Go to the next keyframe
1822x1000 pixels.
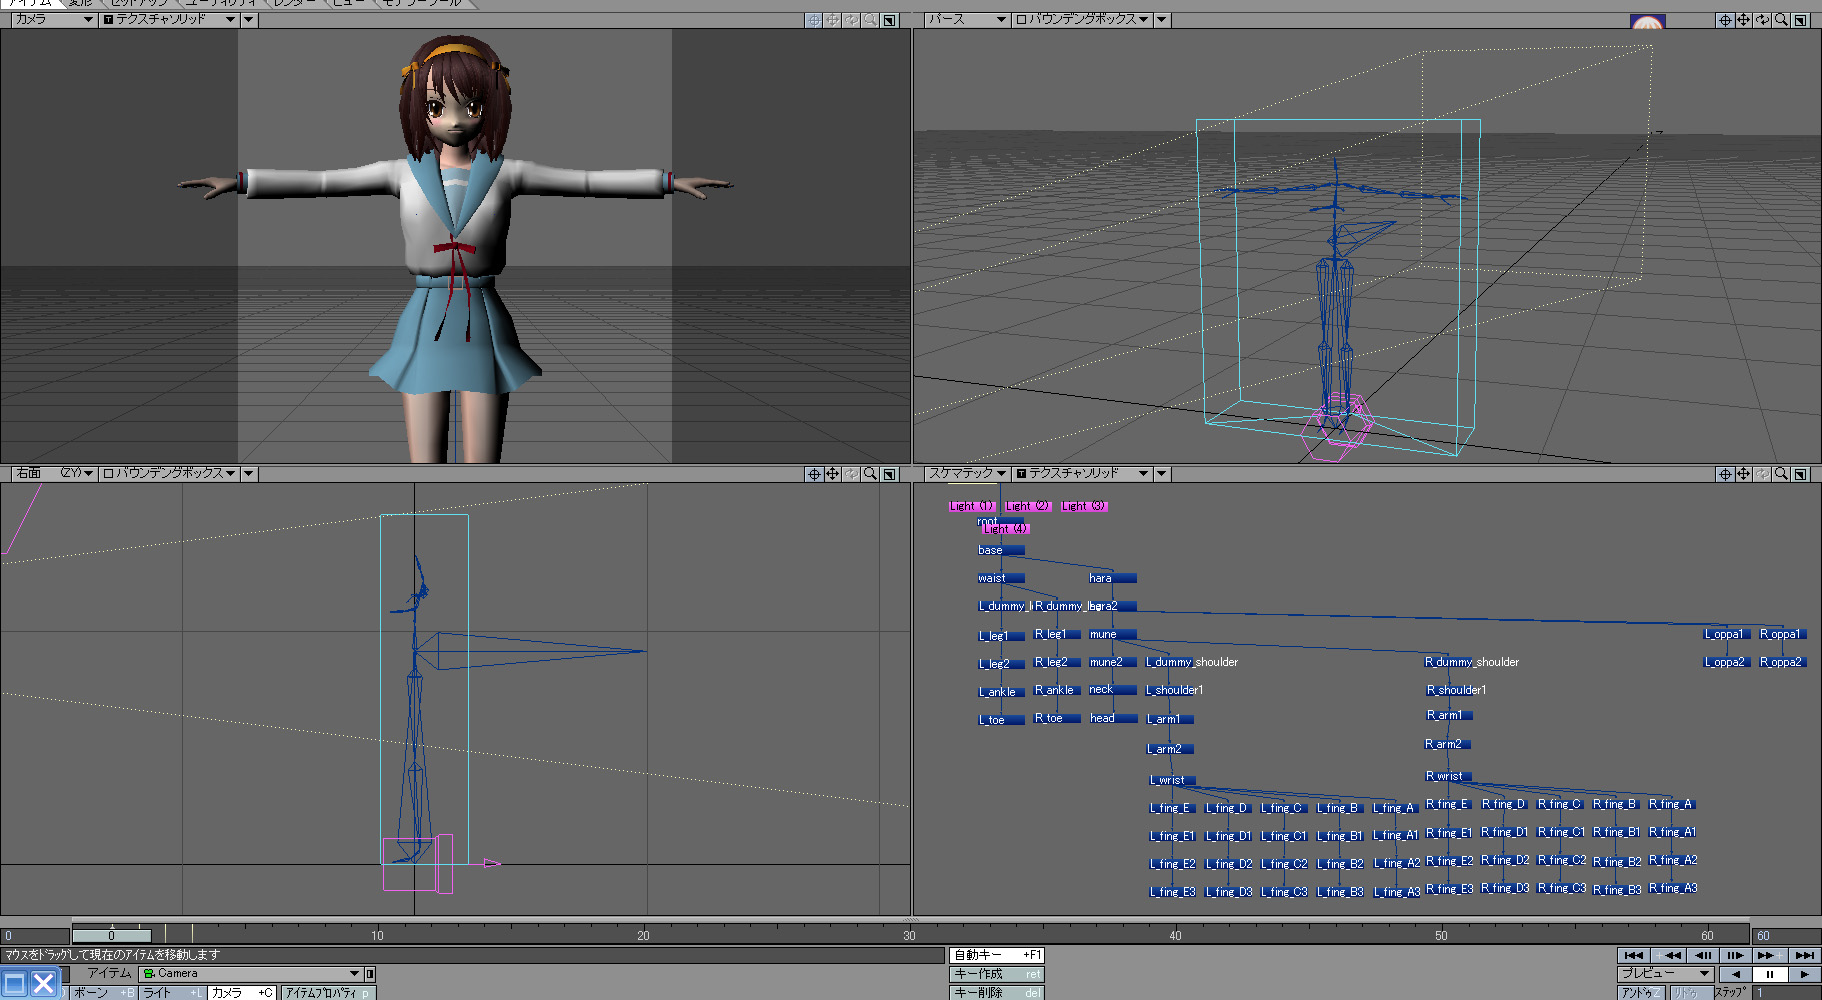pyautogui.click(x=1768, y=955)
